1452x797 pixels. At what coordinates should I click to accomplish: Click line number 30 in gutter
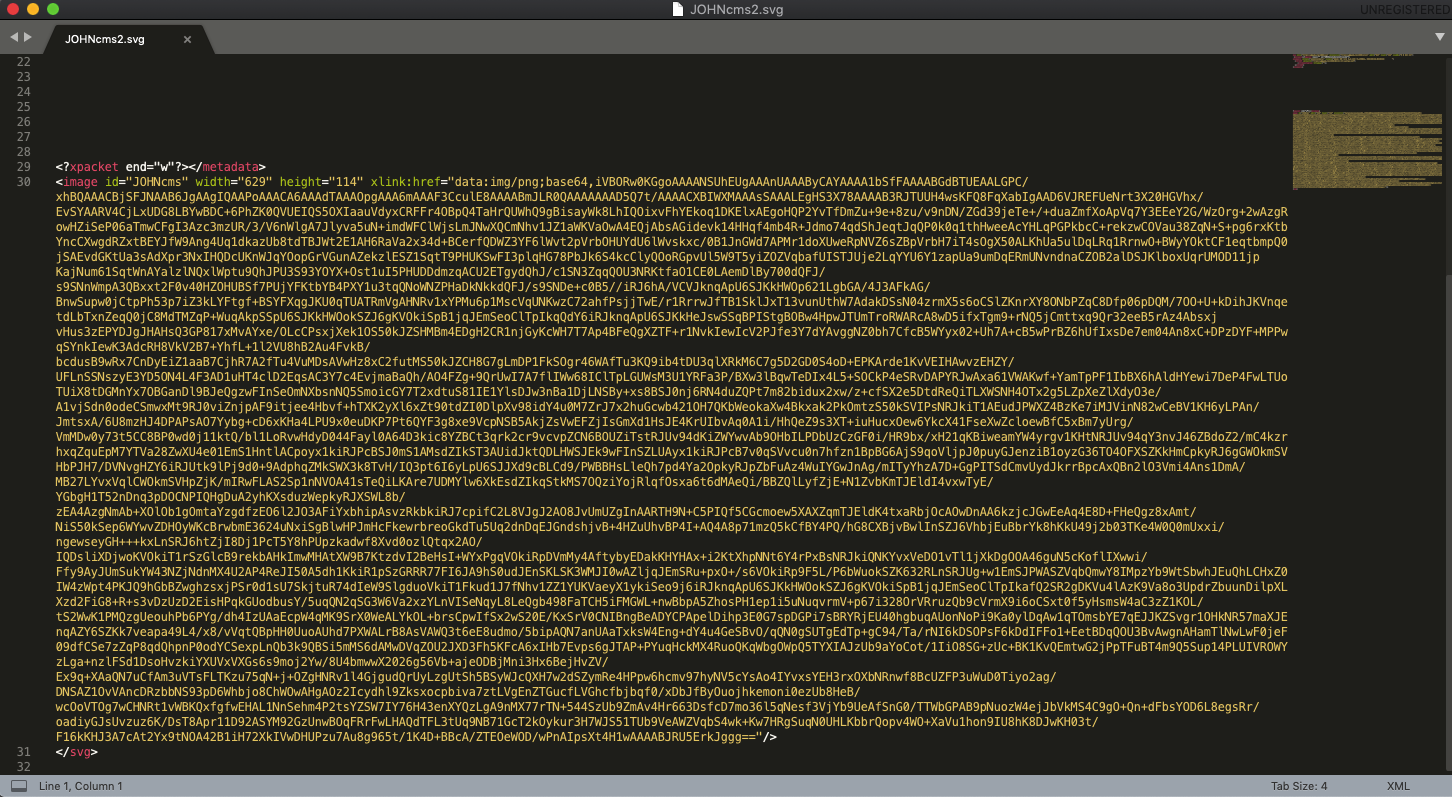tap(24, 182)
